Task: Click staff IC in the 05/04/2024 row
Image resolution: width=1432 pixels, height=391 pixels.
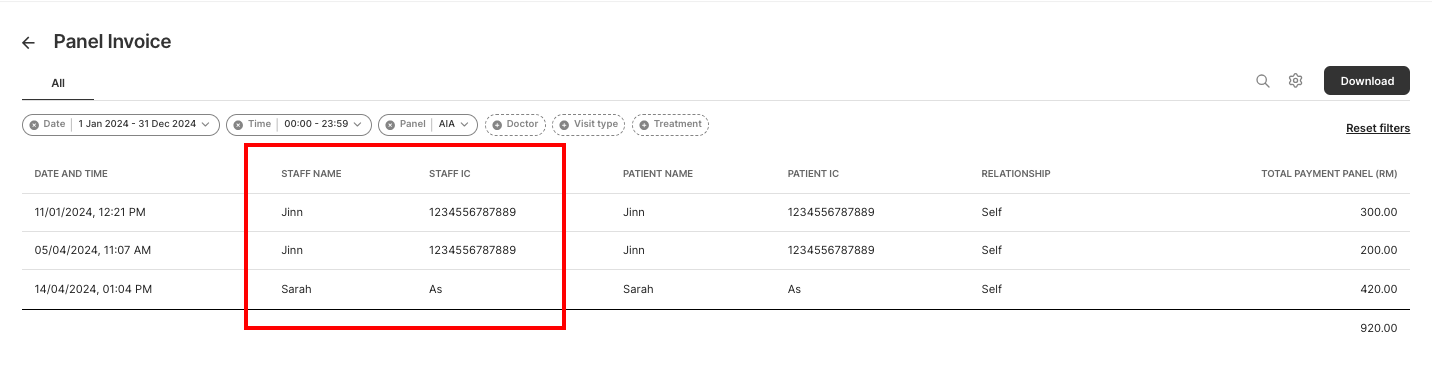Action: [473, 250]
